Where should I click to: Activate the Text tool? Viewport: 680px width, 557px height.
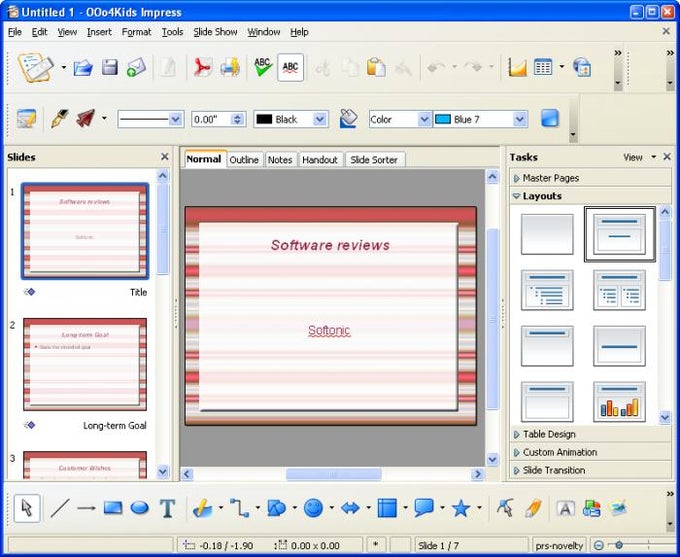click(x=167, y=508)
